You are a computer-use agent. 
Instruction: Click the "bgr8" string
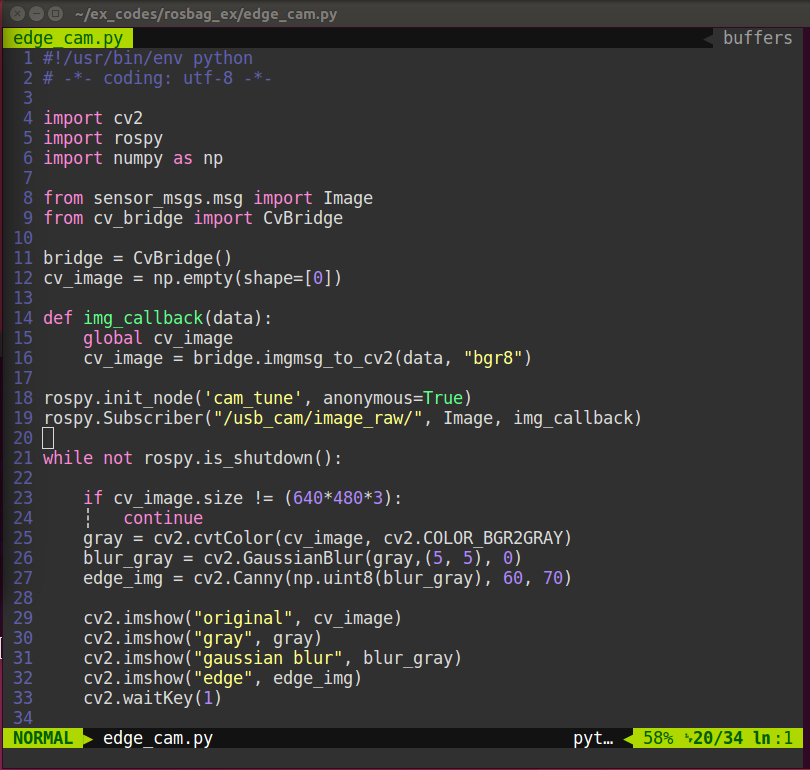click(x=493, y=358)
